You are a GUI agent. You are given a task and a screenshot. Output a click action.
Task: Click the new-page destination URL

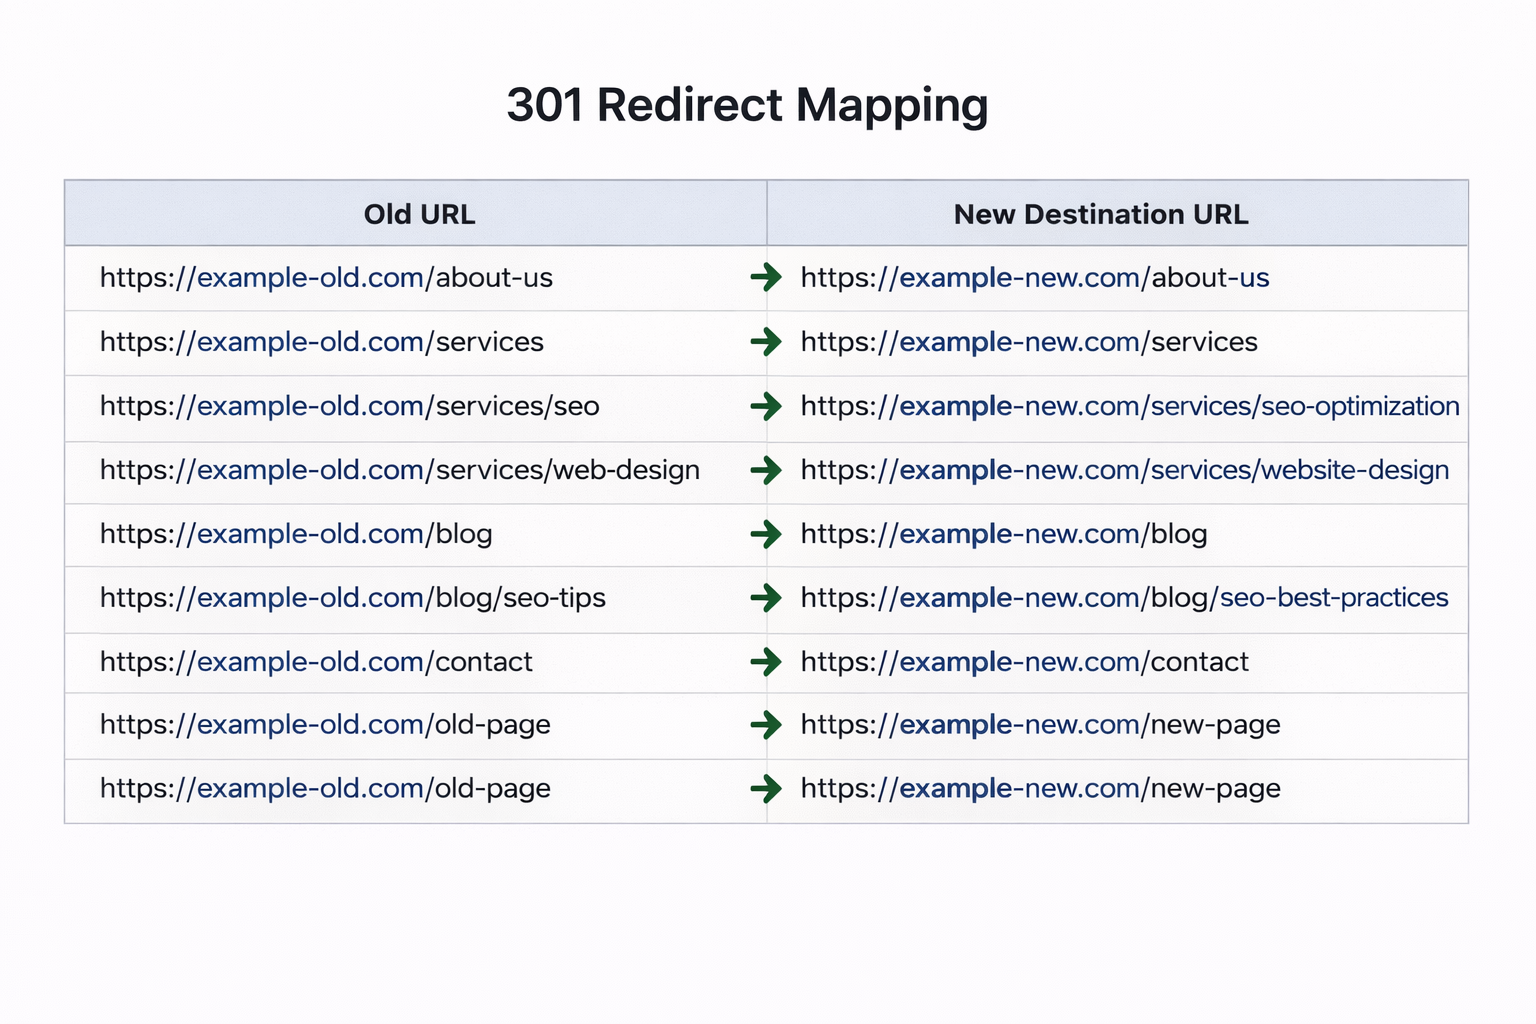tap(1040, 727)
